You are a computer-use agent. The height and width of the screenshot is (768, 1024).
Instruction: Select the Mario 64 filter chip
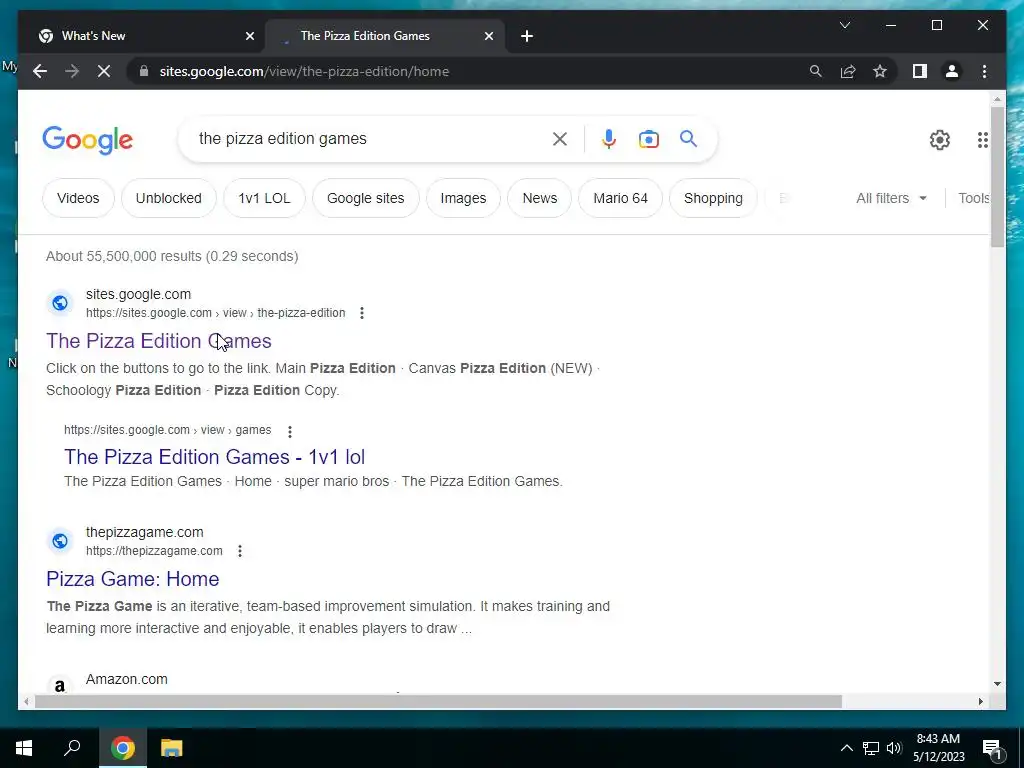pos(620,198)
